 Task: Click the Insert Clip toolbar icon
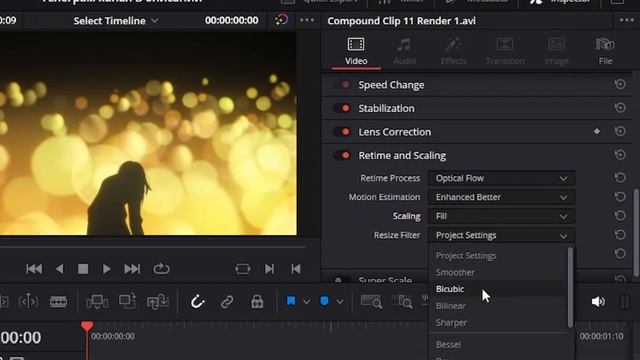click(x=97, y=302)
